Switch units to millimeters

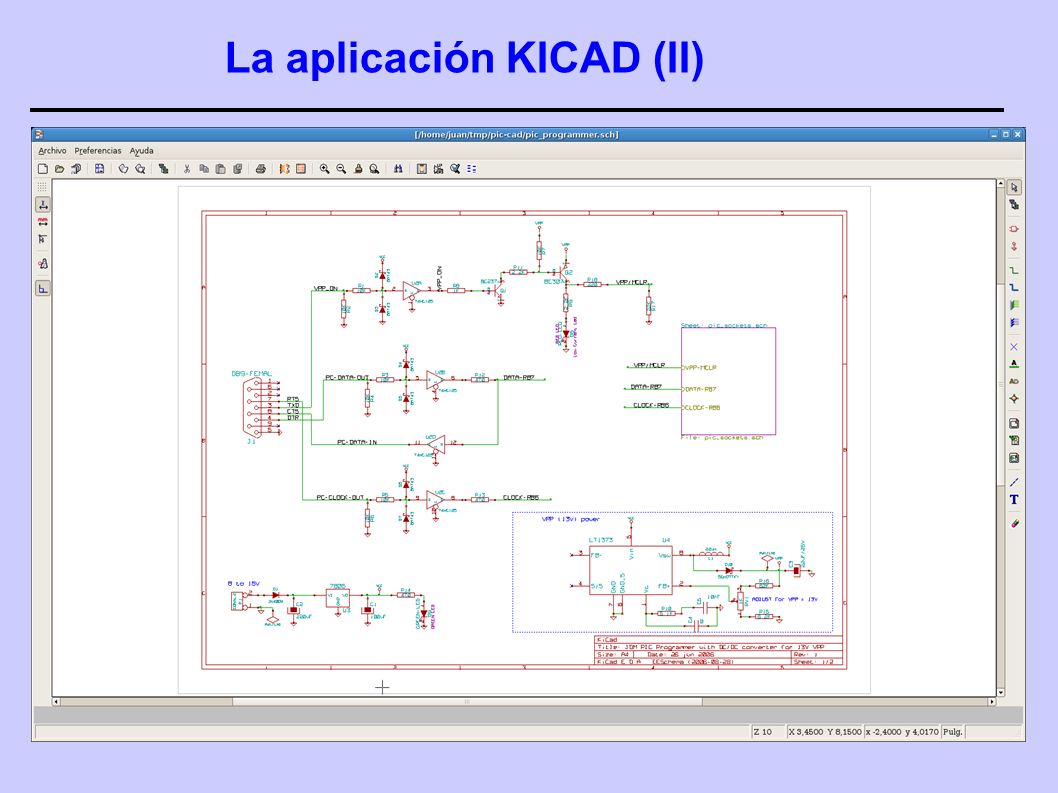pos(43,221)
